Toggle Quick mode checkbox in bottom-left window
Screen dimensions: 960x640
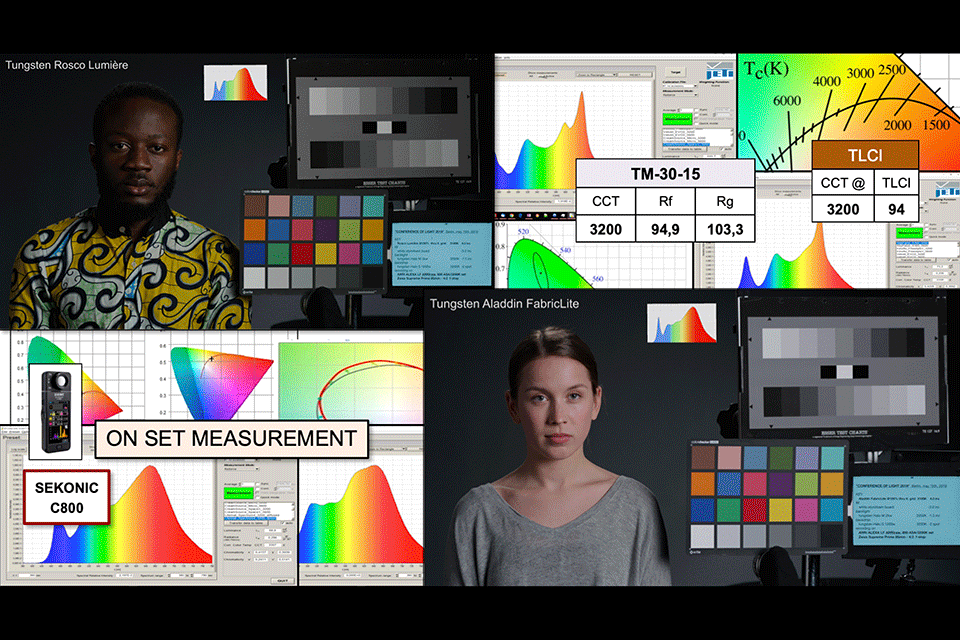click(x=258, y=497)
